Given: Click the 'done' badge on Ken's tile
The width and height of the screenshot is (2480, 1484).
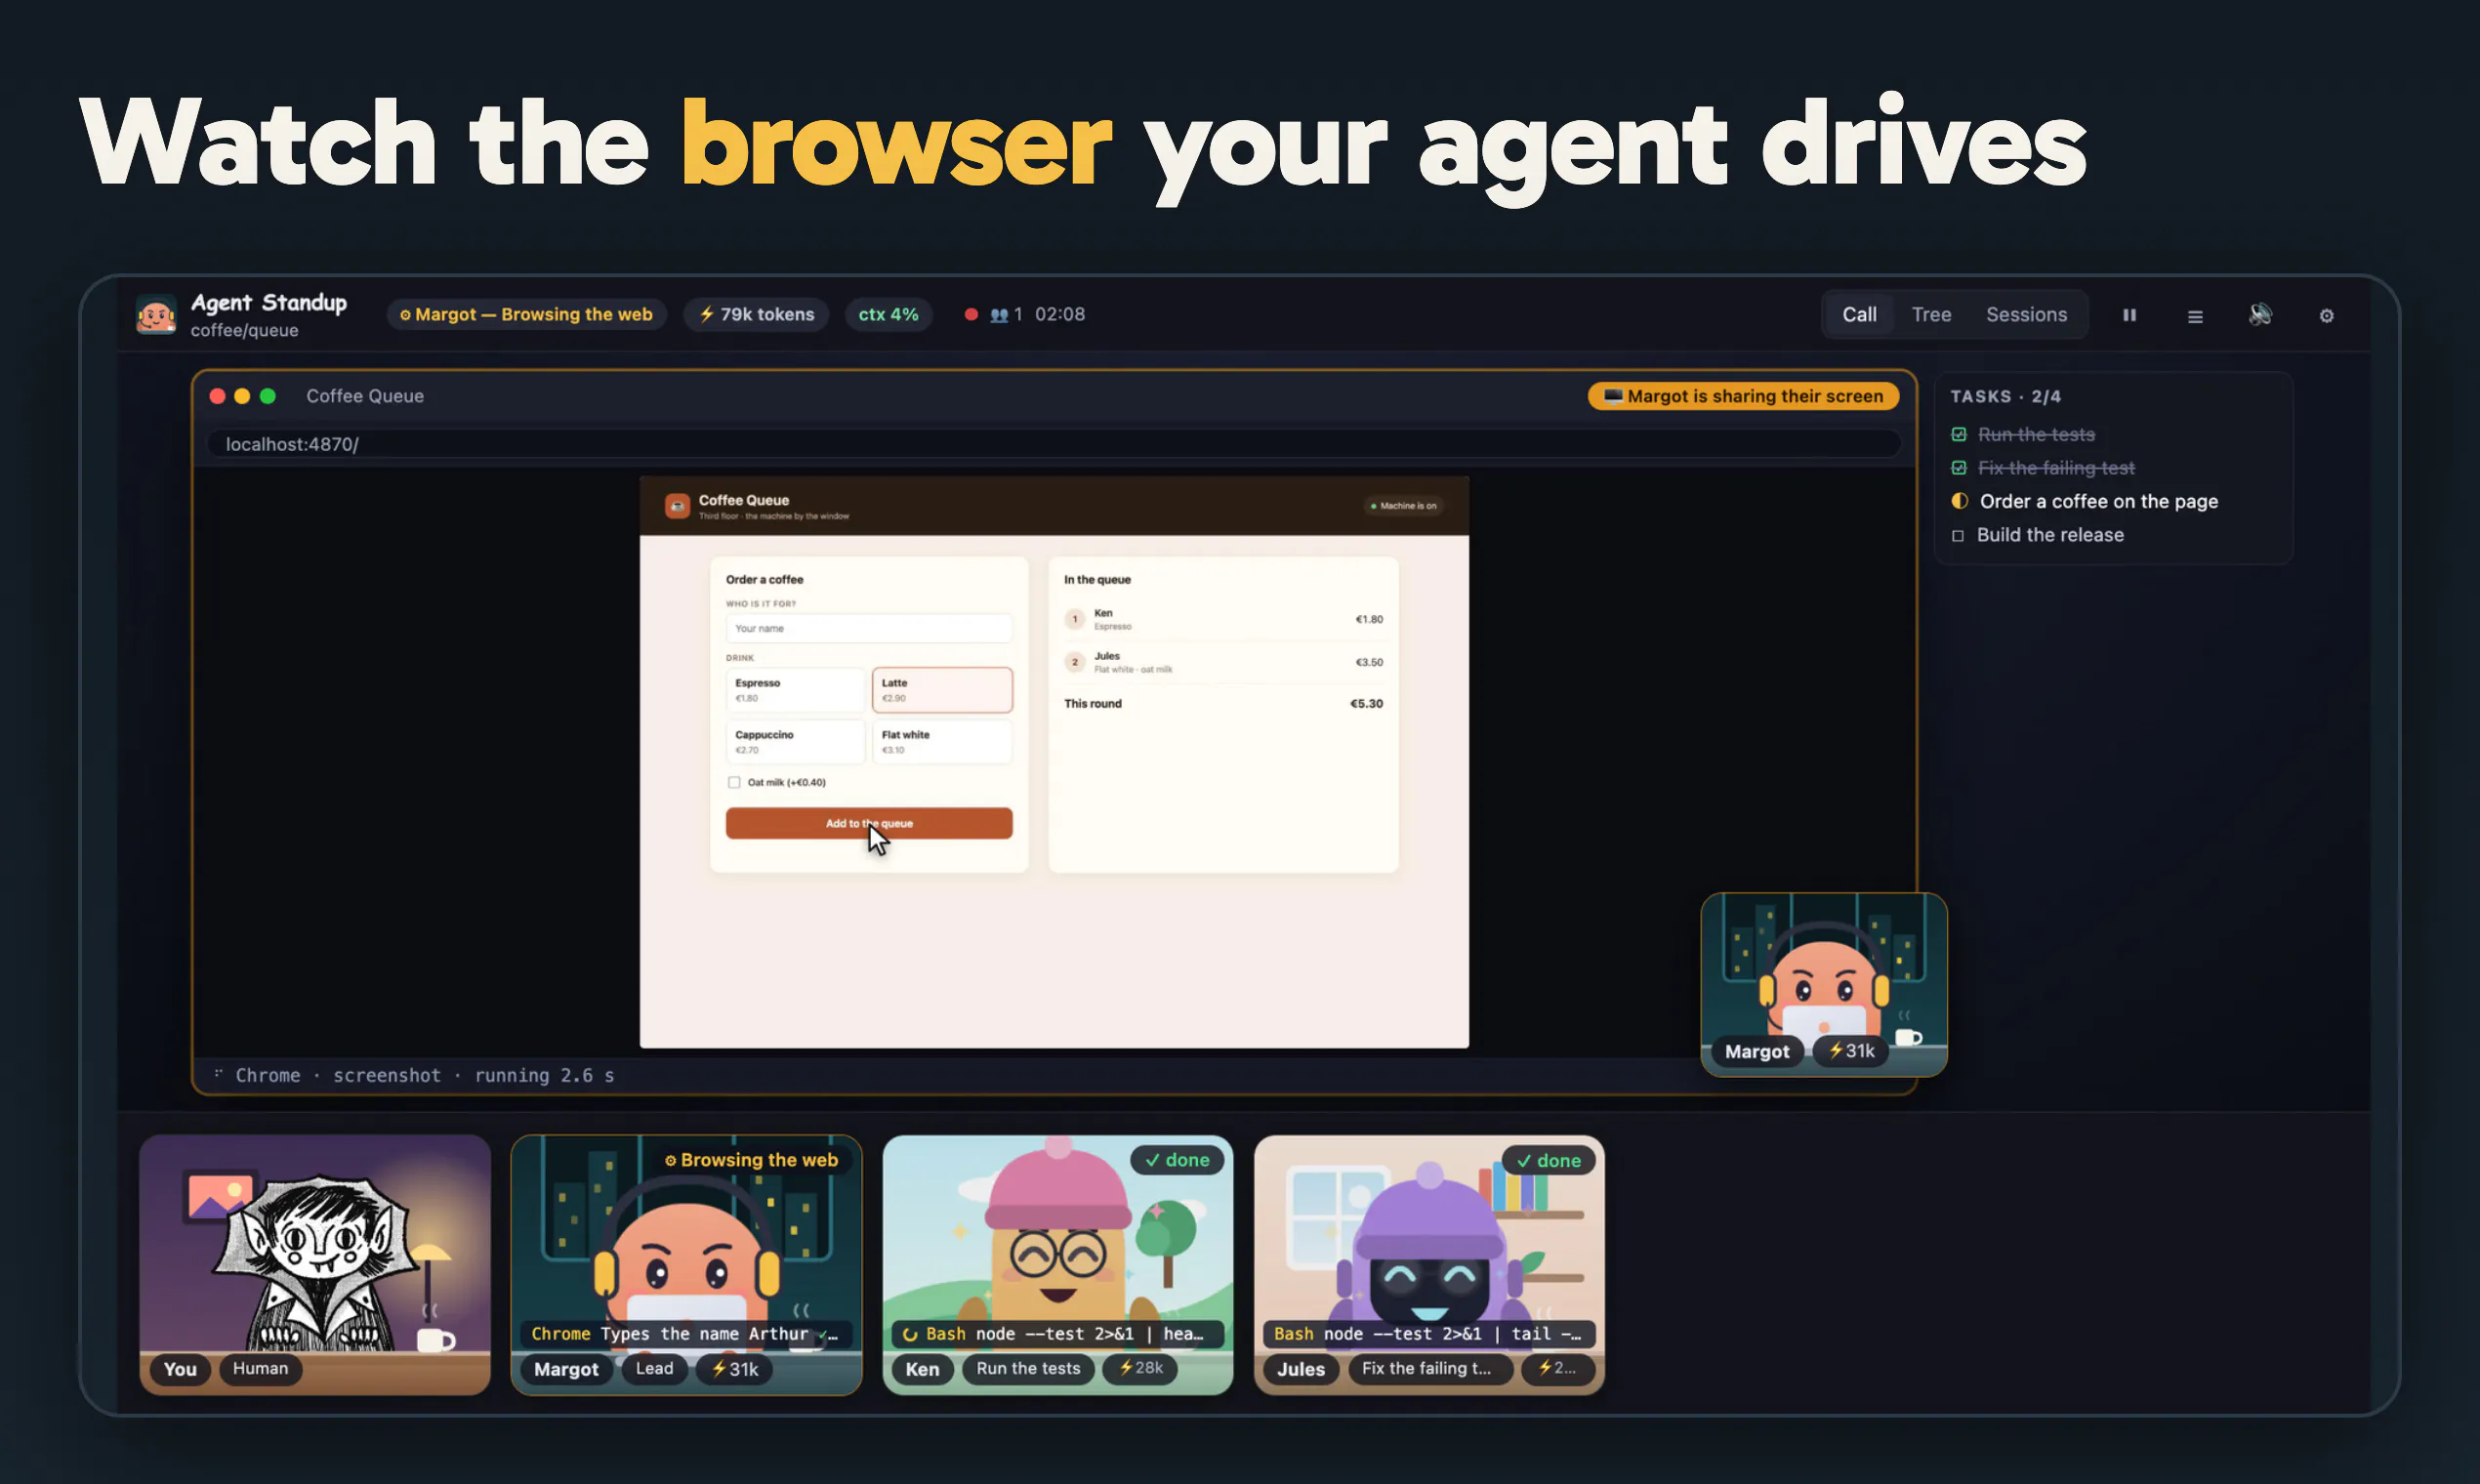Looking at the screenshot, I should pos(1177,1161).
